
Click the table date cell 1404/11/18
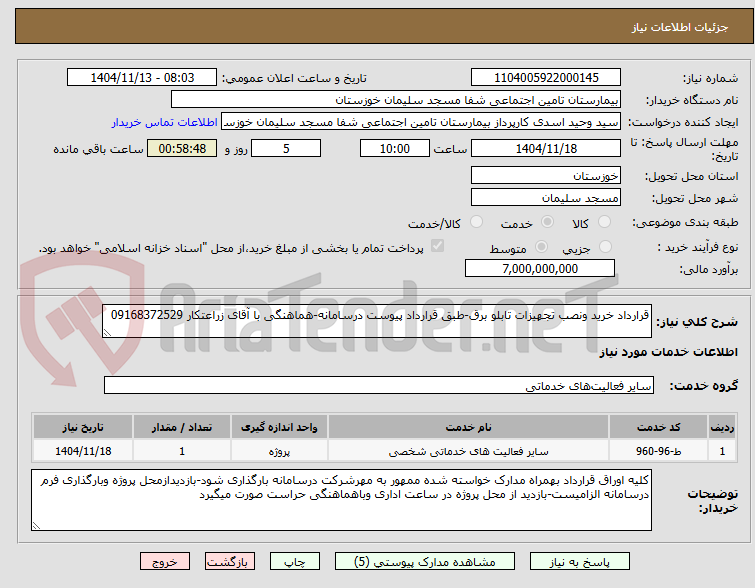point(83,451)
